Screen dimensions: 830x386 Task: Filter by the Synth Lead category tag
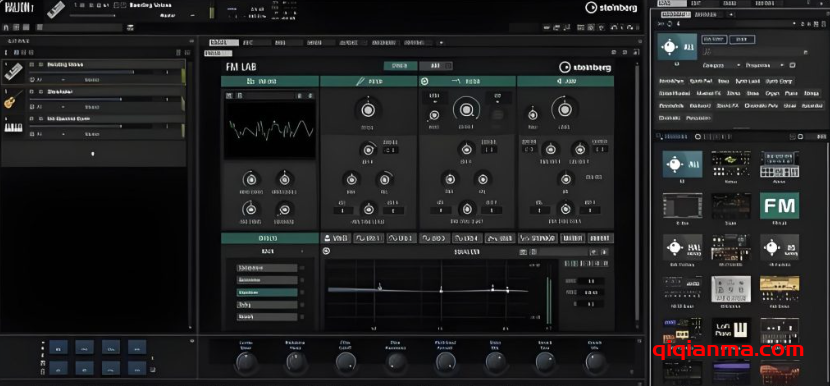(x=746, y=82)
